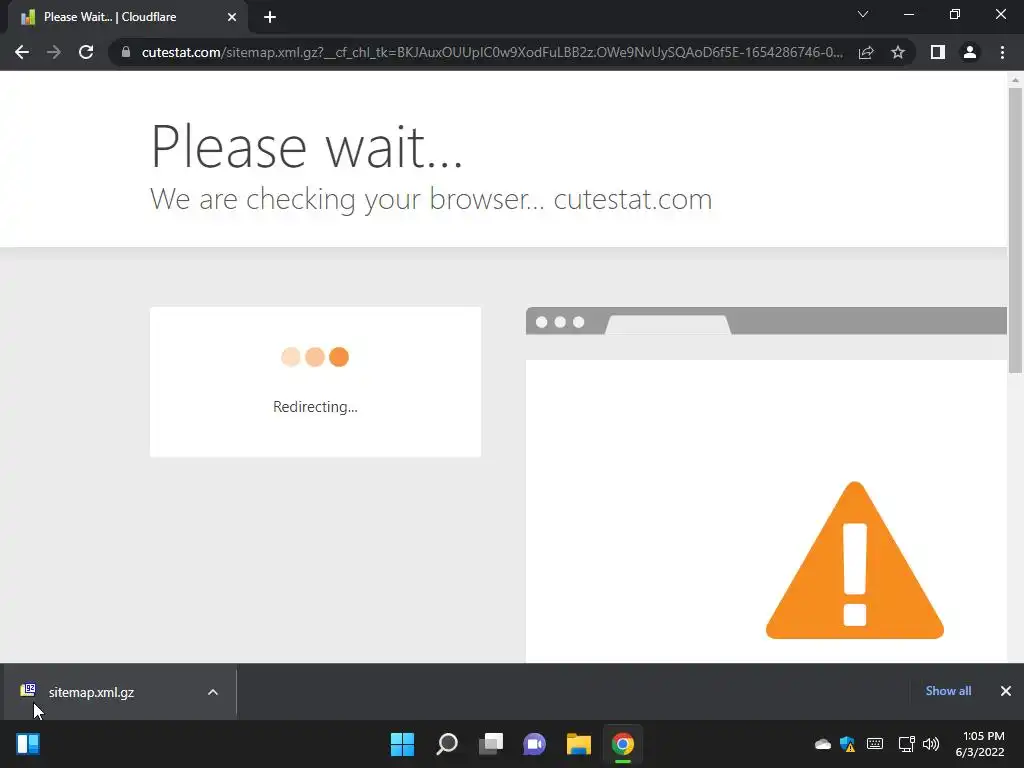Open downloaded sitemap.xml.gz file
Image resolution: width=1024 pixels, height=768 pixels.
pos(91,692)
